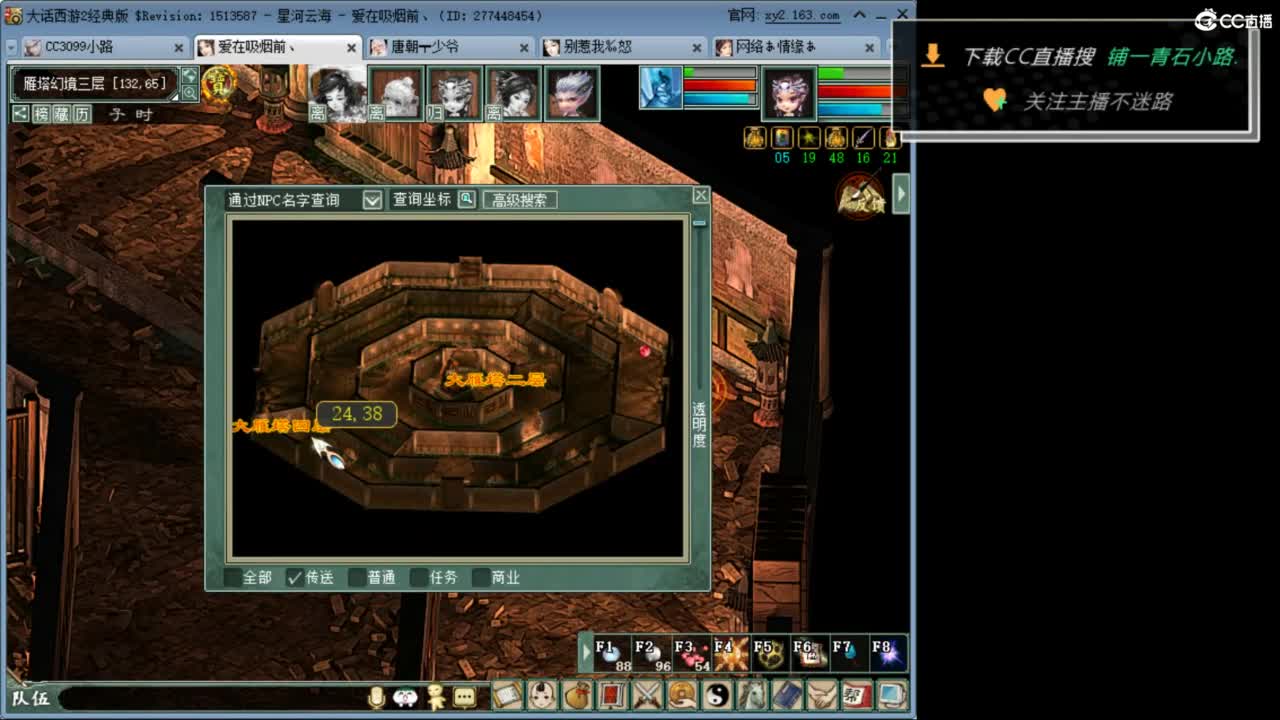Use the F1 hotkey slot item
The image size is (1280, 720).
click(614, 653)
